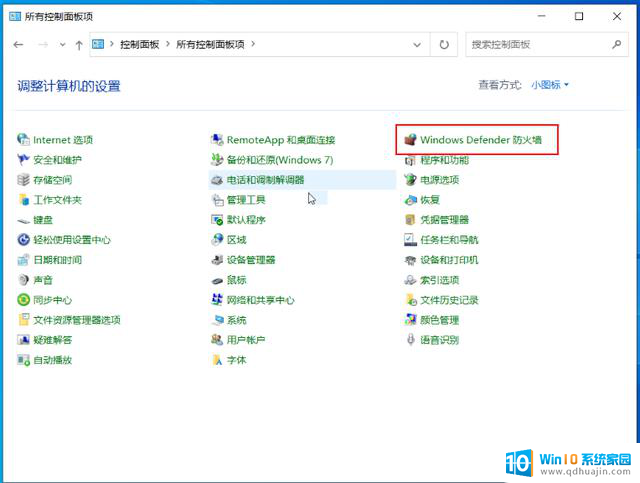Click the 默认程序 icon
This screenshot has width=640, height=483.
point(217,220)
